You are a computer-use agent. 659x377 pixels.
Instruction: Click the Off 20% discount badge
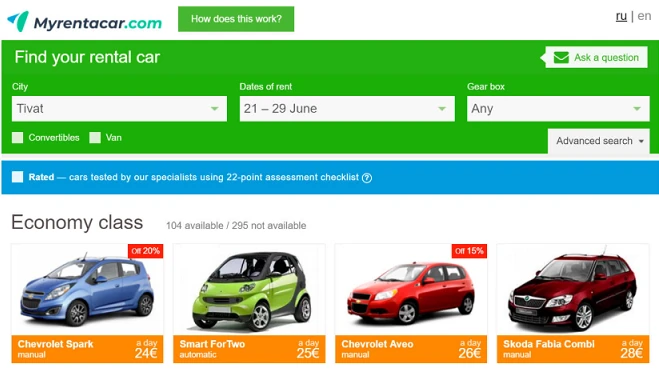point(145,251)
